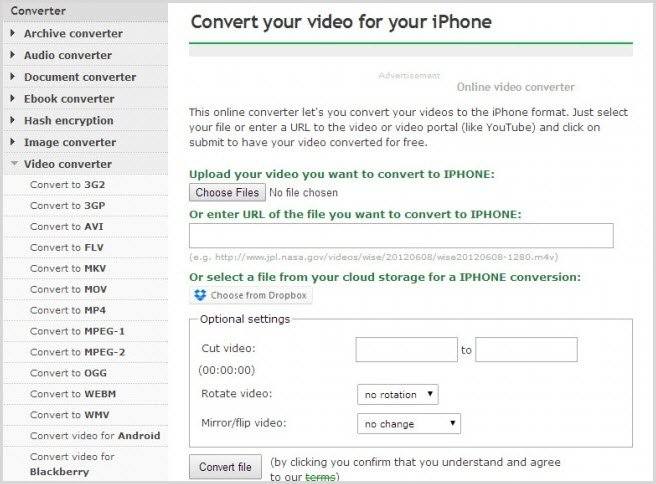Expand the Ebook converter arrow
This screenshot has width=656, height=484.
tap(13, 98)
